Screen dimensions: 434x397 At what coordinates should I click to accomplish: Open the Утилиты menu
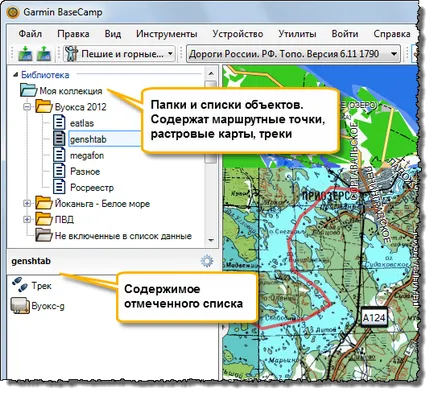point(297,34)
